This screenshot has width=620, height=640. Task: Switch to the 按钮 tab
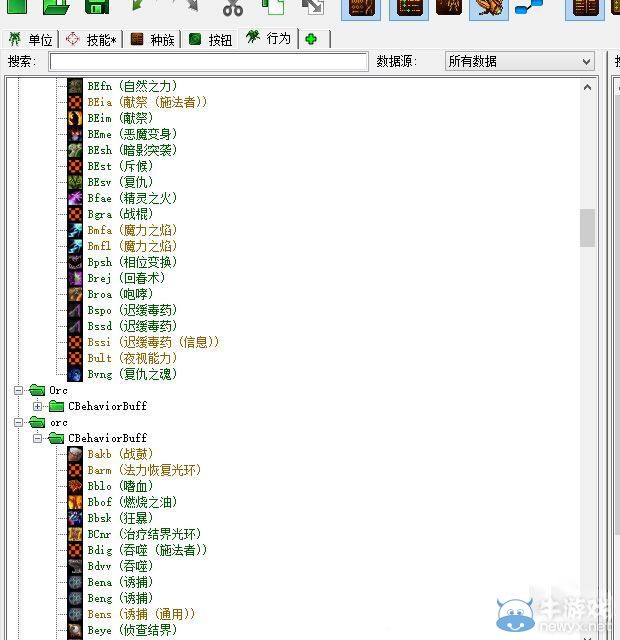tap(211, 40)
